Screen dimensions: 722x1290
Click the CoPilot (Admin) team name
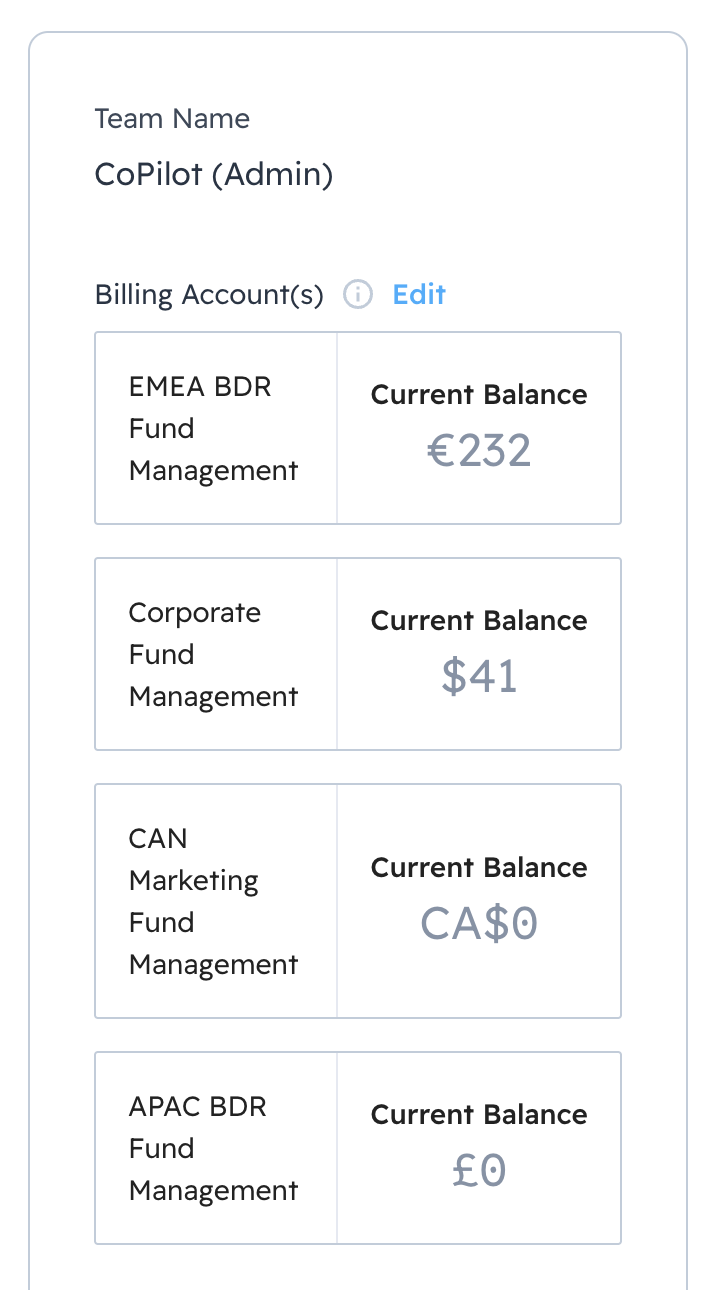coord(213,175)
